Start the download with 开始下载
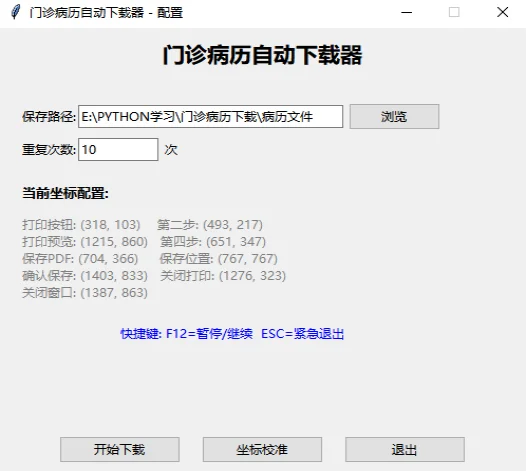This screenshot has height=471, width=527. [120, 449]
